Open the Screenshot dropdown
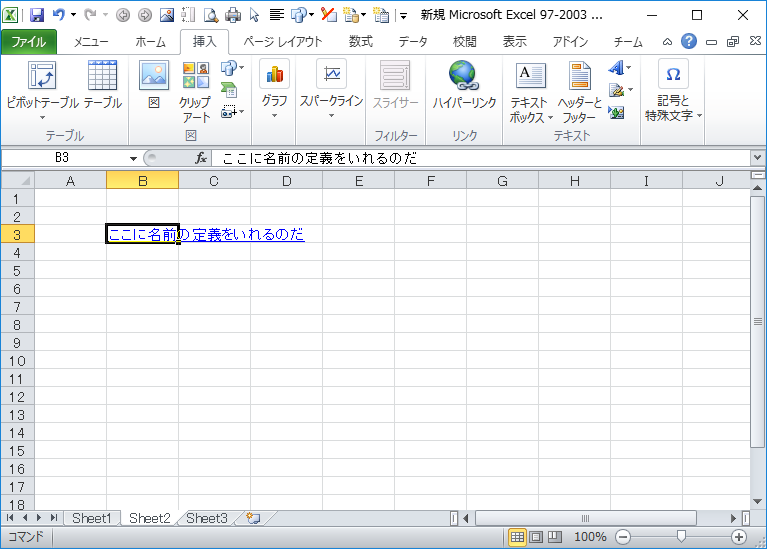 tap(232, 112)
